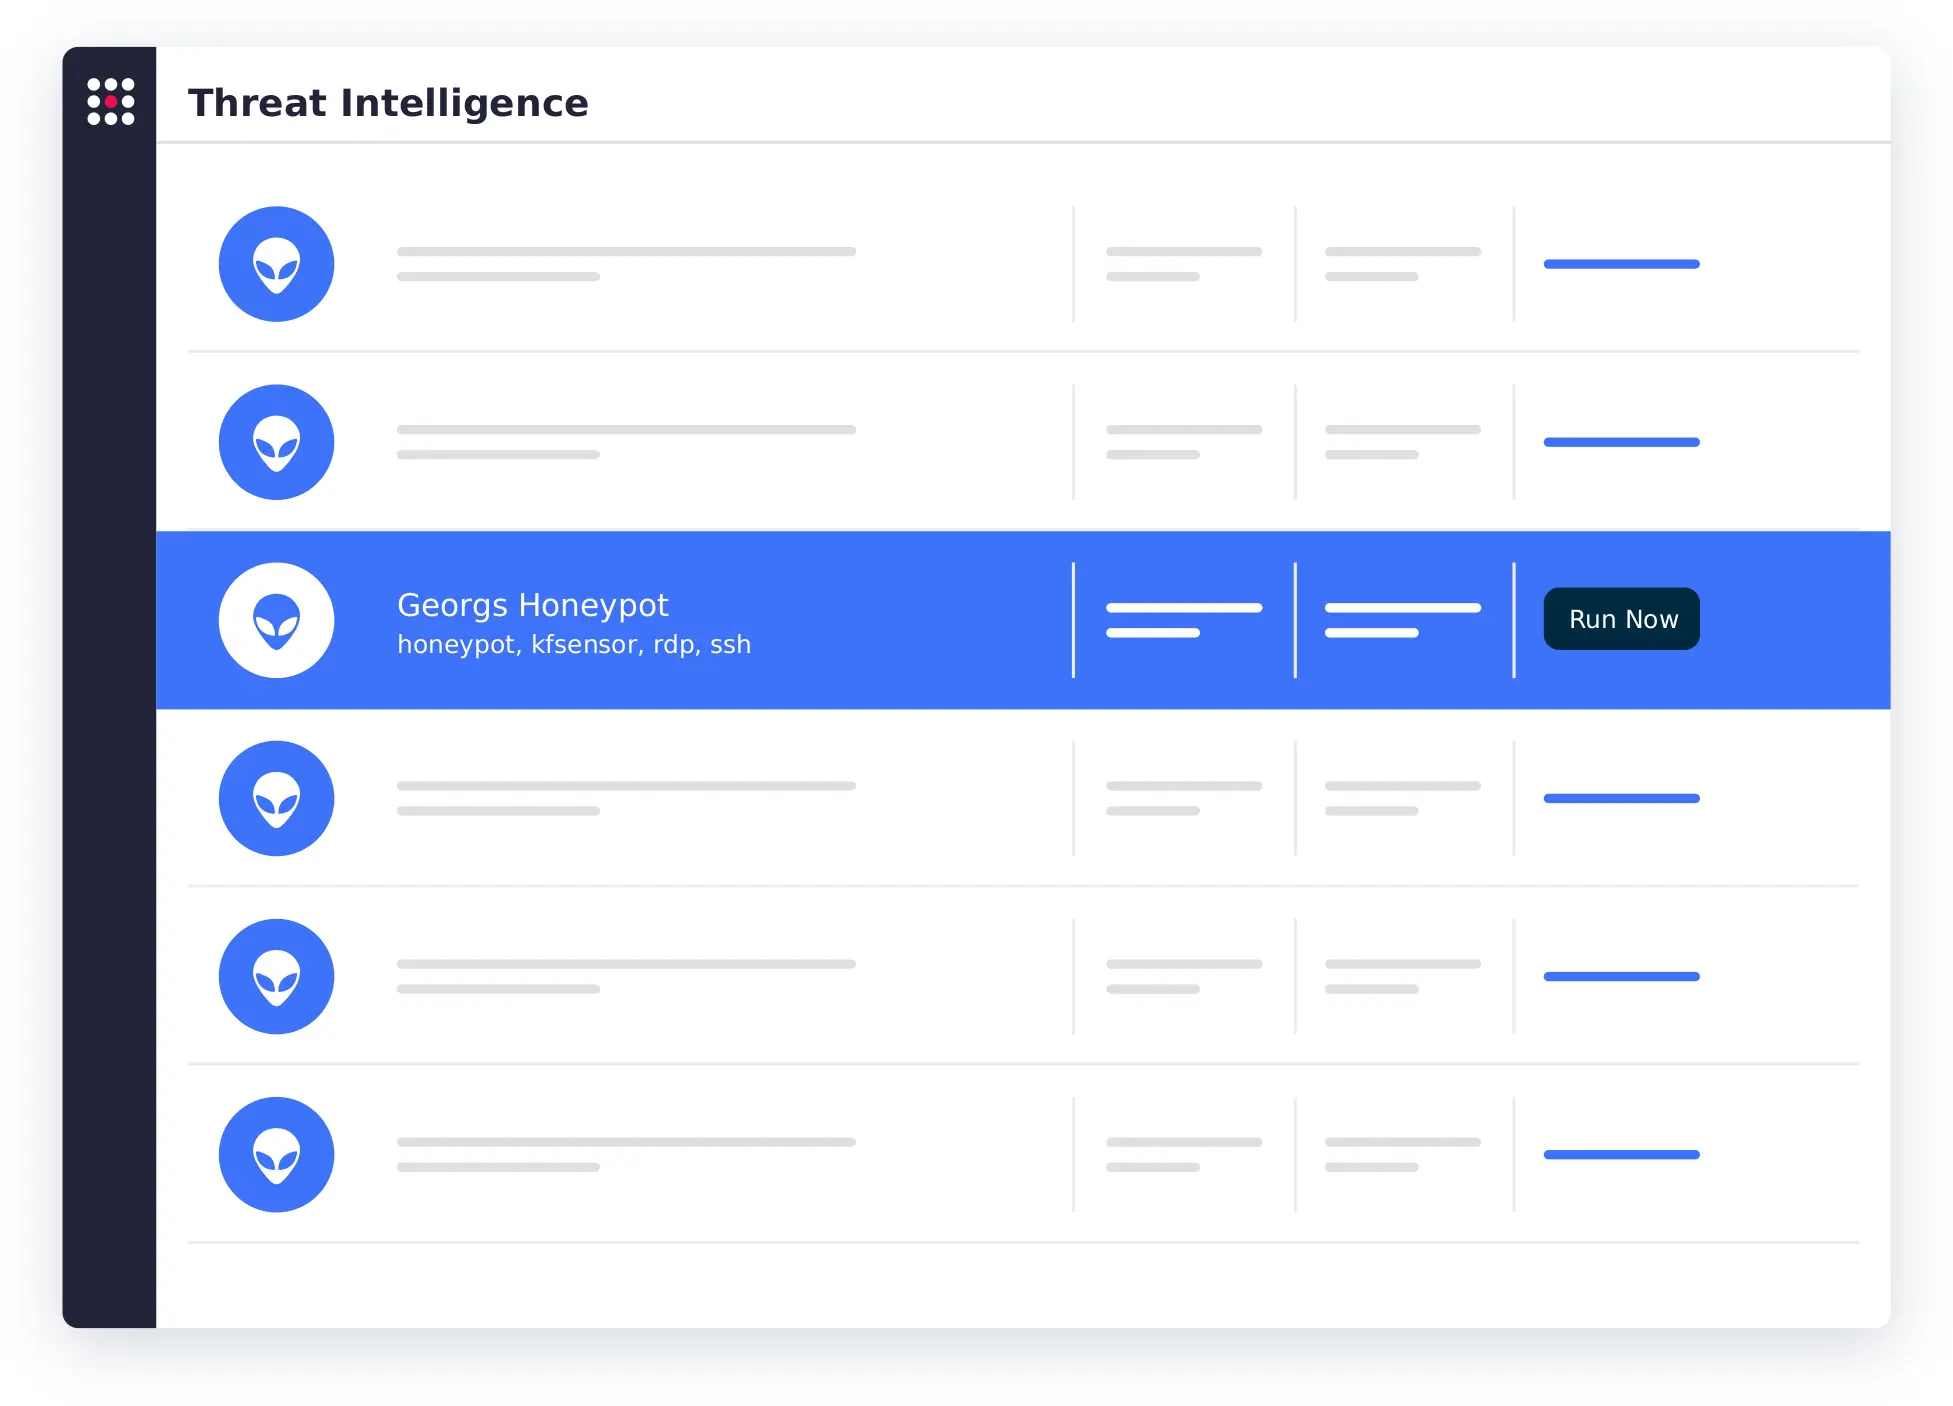Click the first white column in Georgs Honeypot row
Viewport: 1953px width, 1406px height.
click(1184, 620)
